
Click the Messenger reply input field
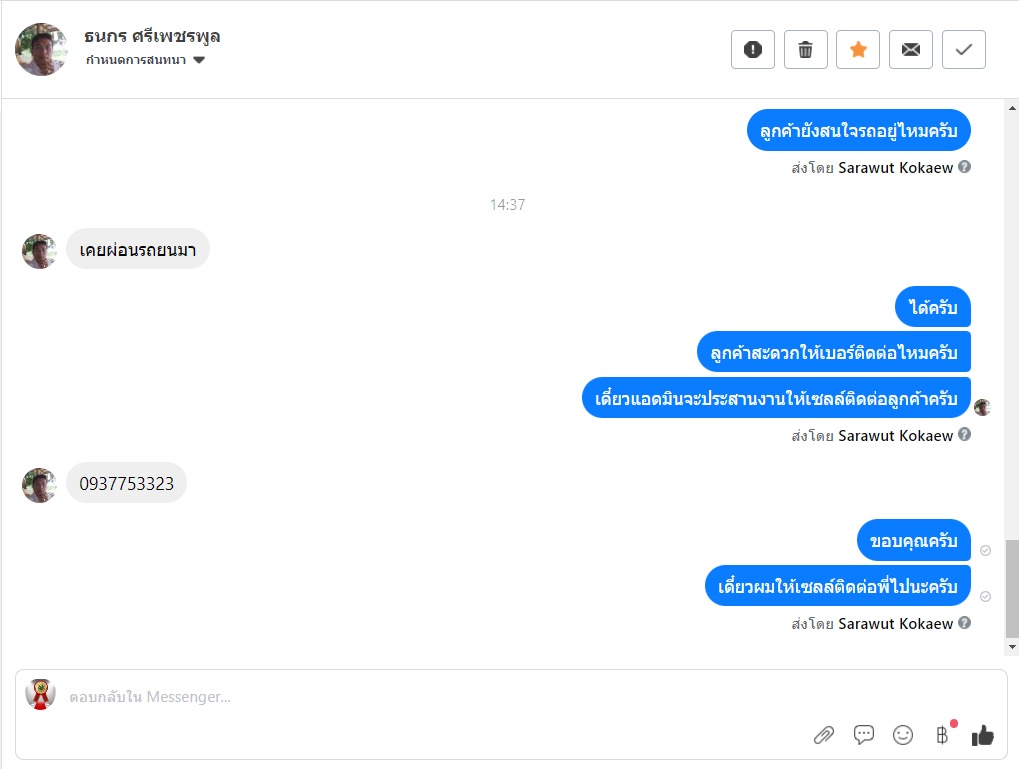pyautogui.click(x=429, y=697)
